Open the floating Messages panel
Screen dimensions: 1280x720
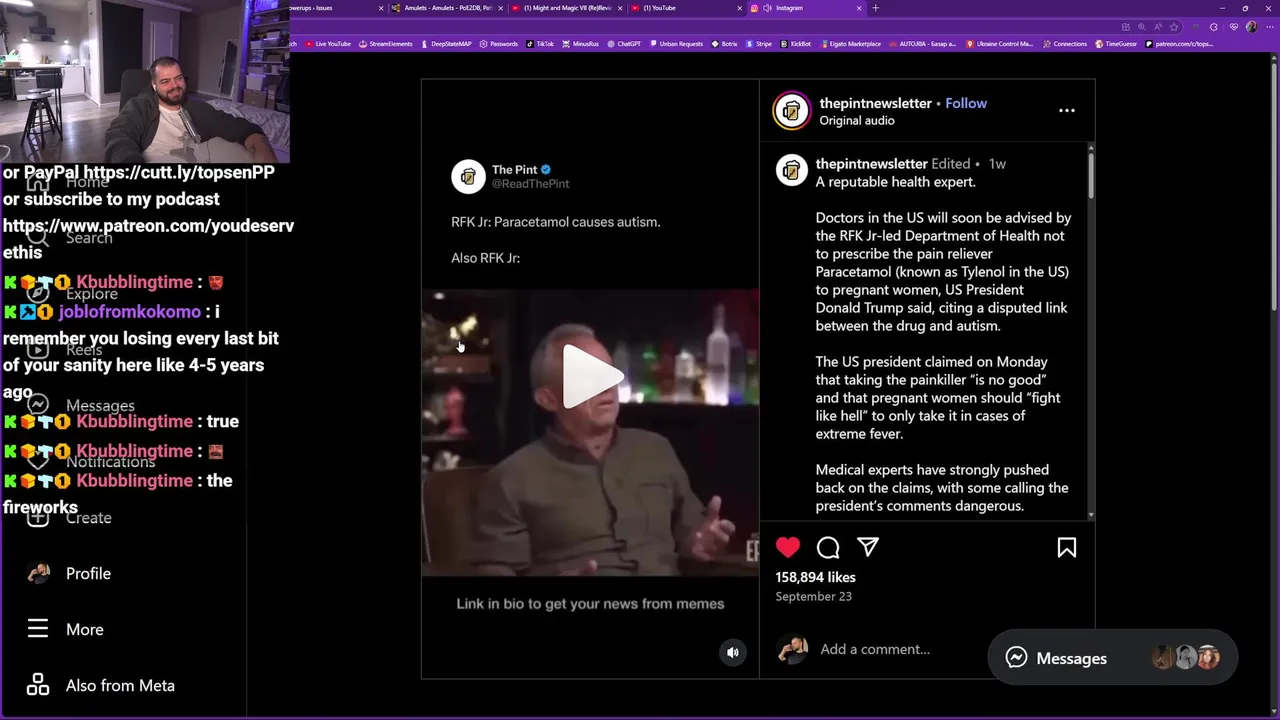click(x=1112, y=658)
